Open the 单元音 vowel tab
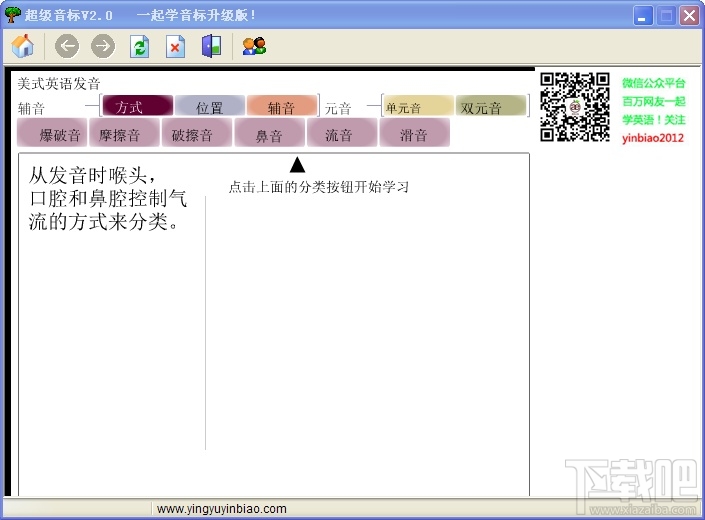705x520 pixels. tap(418, 106)
